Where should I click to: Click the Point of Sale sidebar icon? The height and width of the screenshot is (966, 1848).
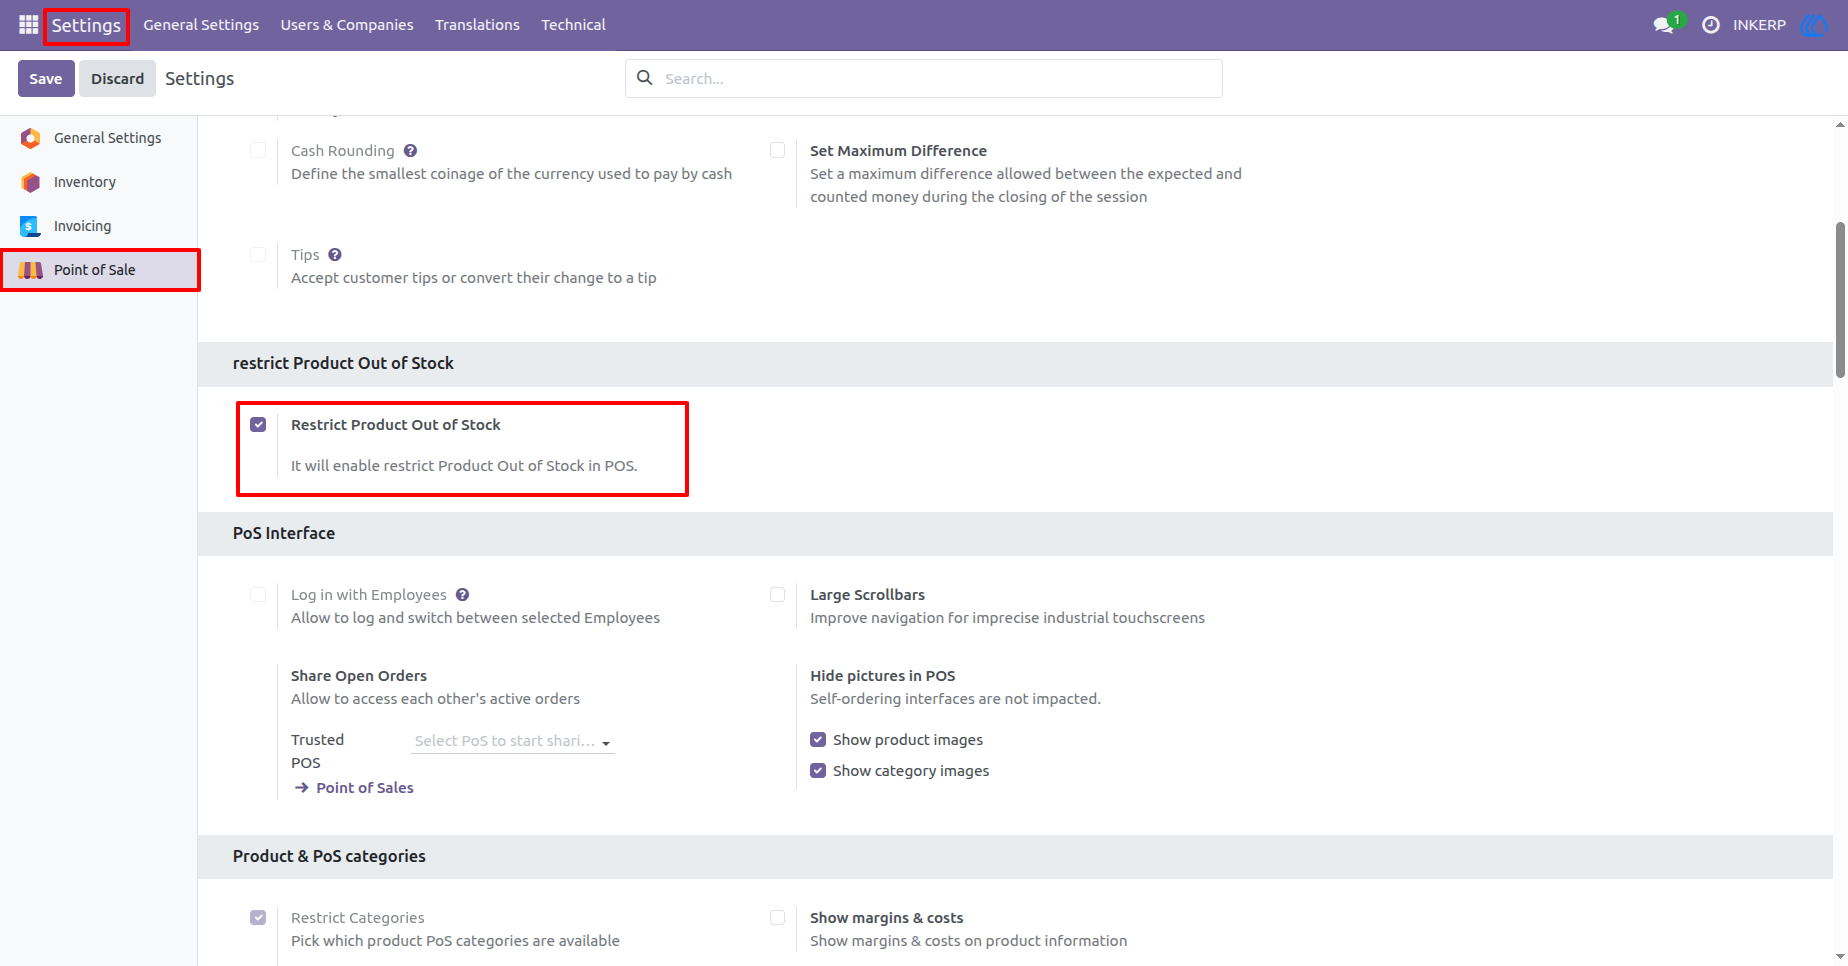pyautogui.click(x=31, y=270)
